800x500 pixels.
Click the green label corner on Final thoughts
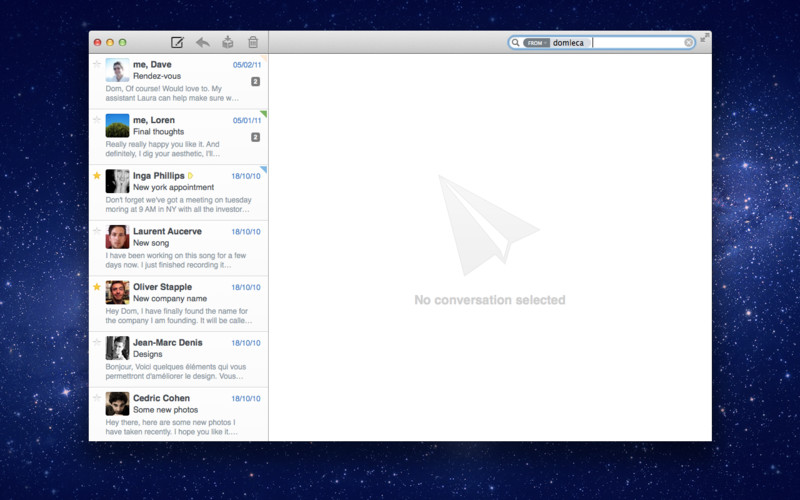[x=264, y=113]
